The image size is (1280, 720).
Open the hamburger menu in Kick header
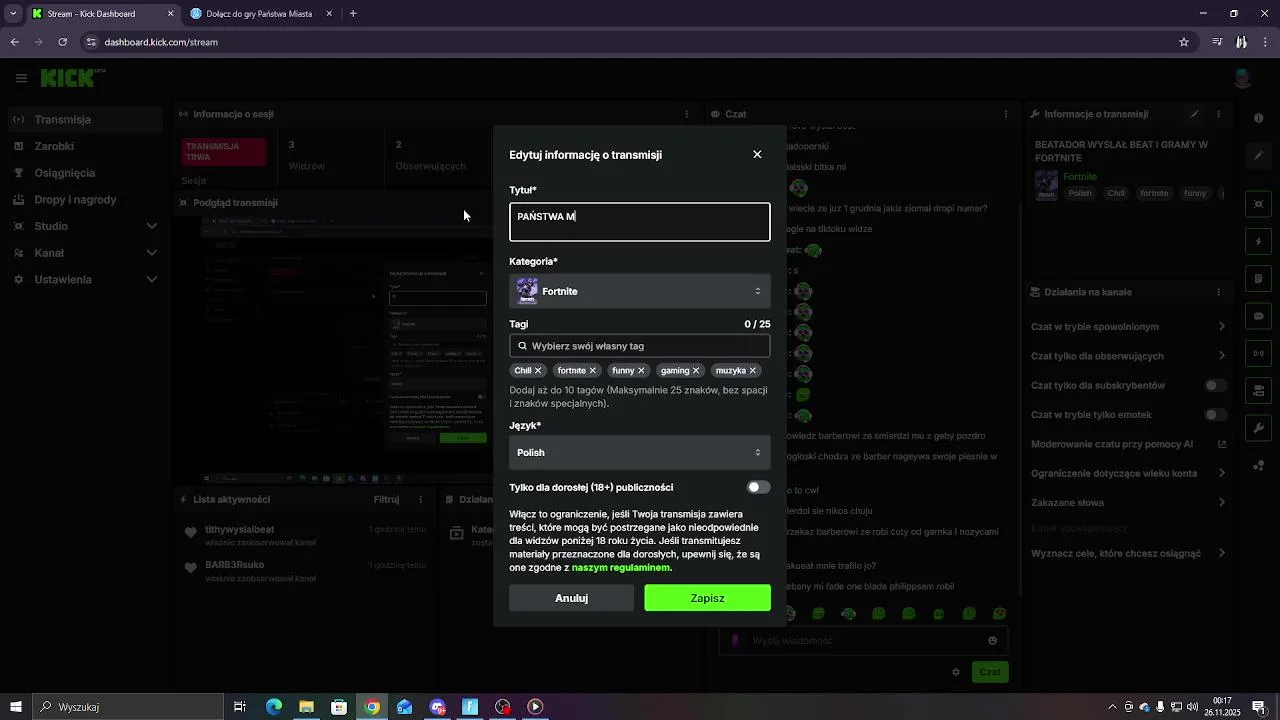point(21,78)
